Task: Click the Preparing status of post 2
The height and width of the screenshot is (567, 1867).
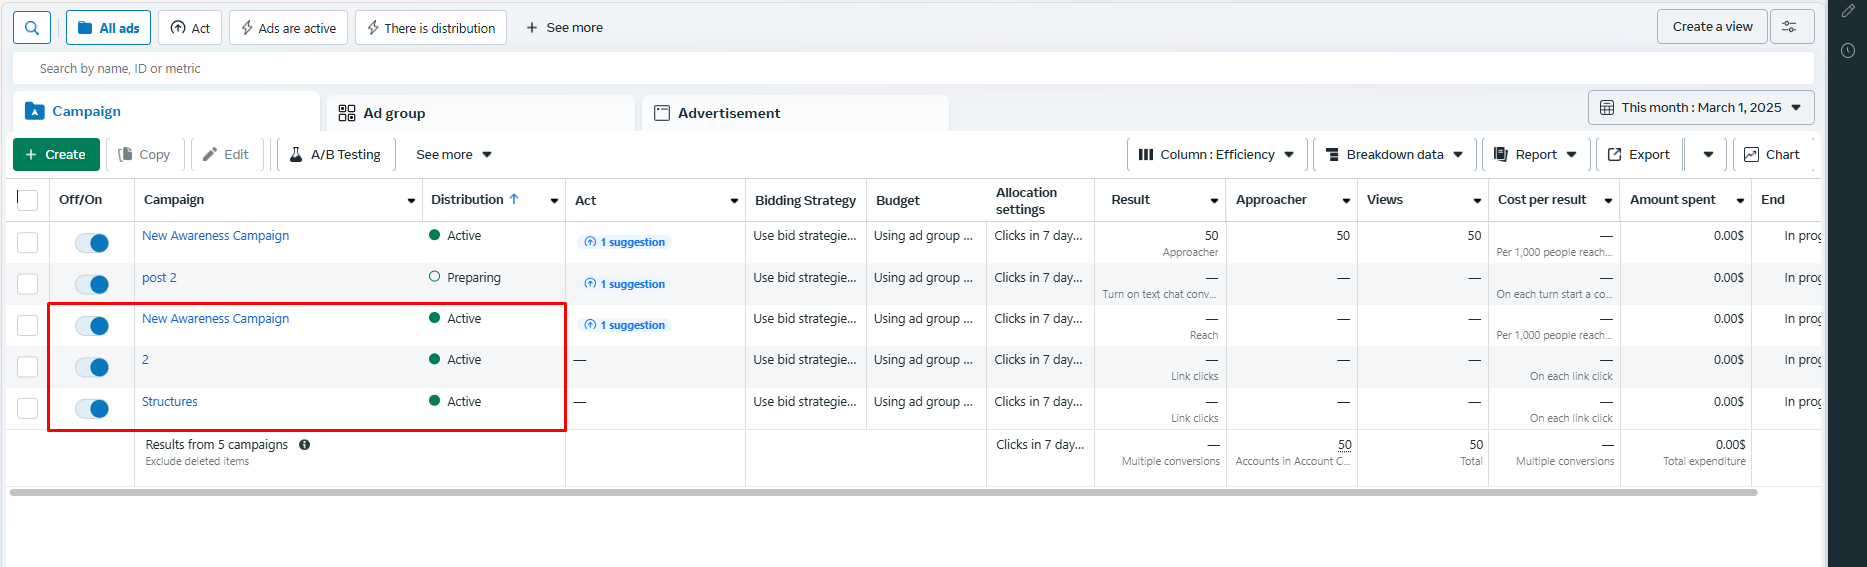Action: point(465,278)
